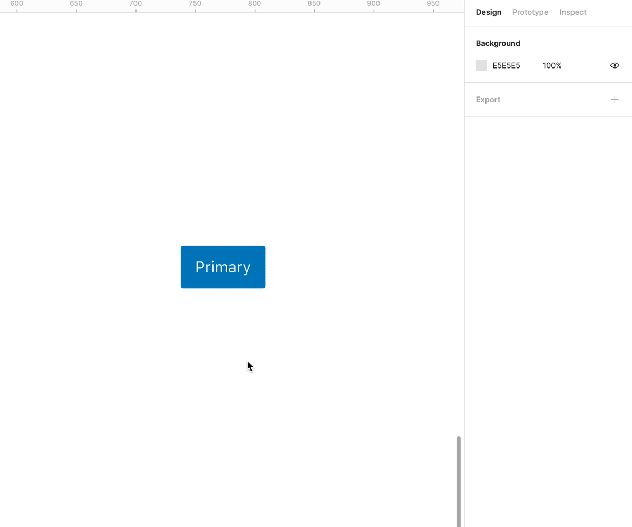Image resolution: width=632 pixels, height=527 pixels.
Task: Open the Prototype tab
Action: point(530,12)
